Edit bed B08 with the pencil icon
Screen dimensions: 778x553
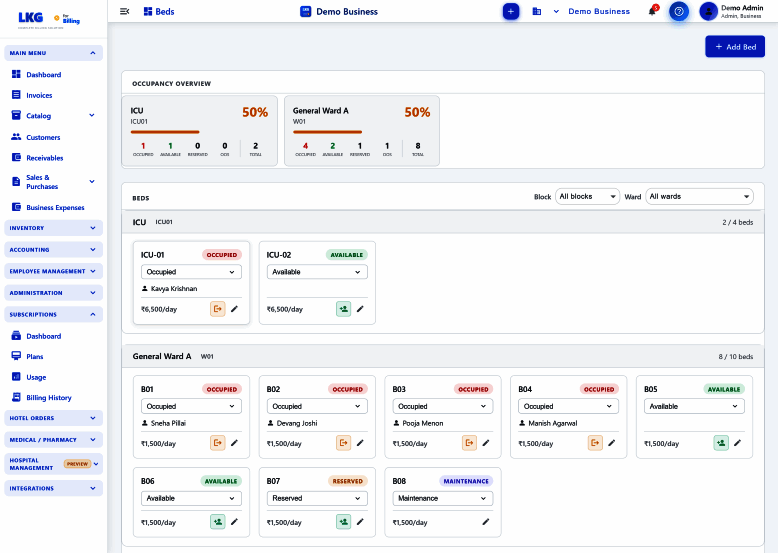(486, 522)
